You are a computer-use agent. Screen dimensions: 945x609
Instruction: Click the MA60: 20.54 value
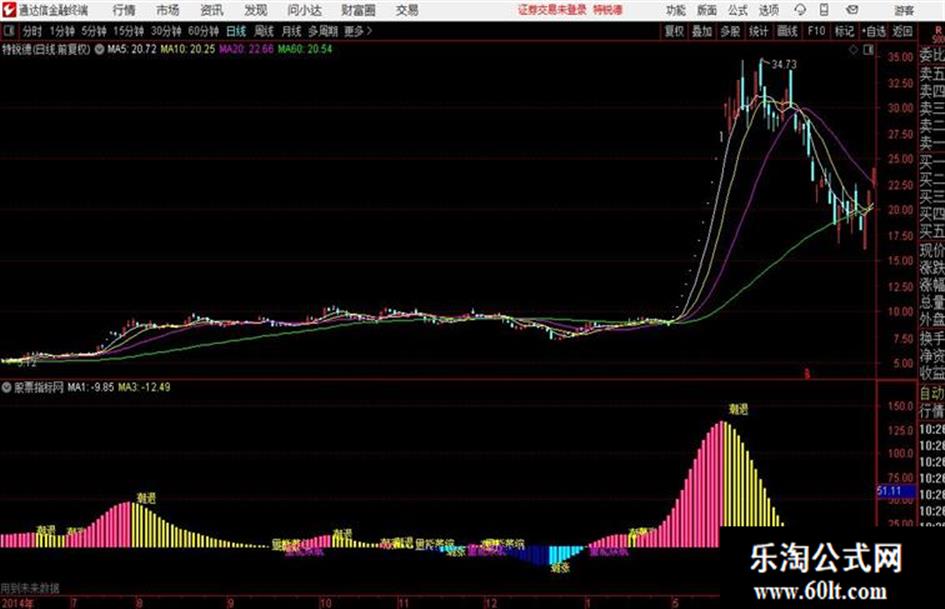click(x=305, y=49)
